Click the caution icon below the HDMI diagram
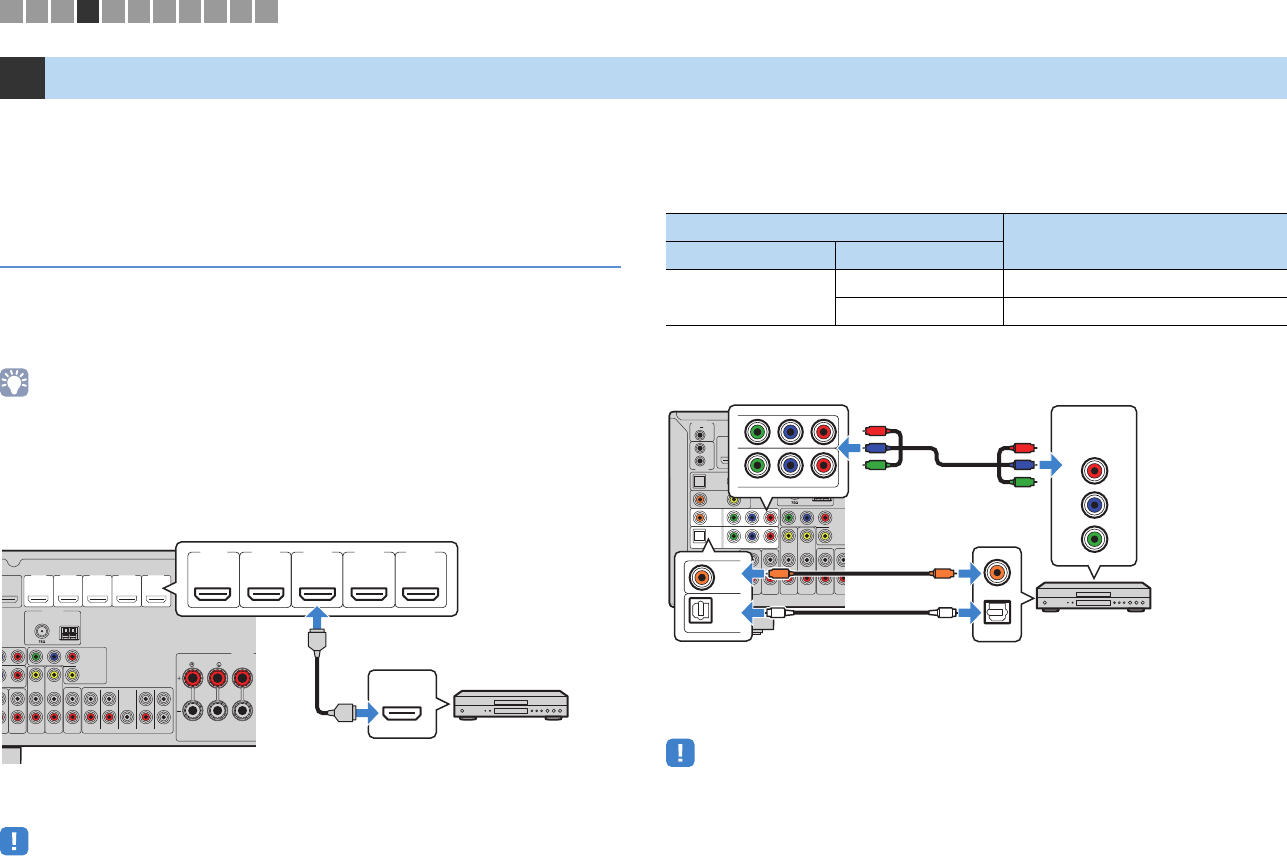This screenshot has height=856, width=1287. pyautogui.click(x=14, y=839)
